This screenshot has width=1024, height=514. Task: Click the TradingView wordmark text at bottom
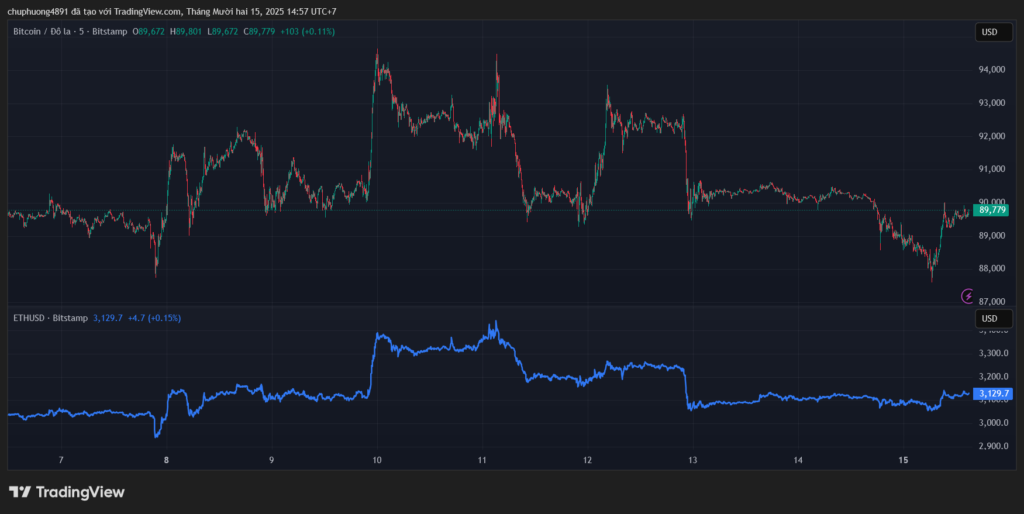80,492
